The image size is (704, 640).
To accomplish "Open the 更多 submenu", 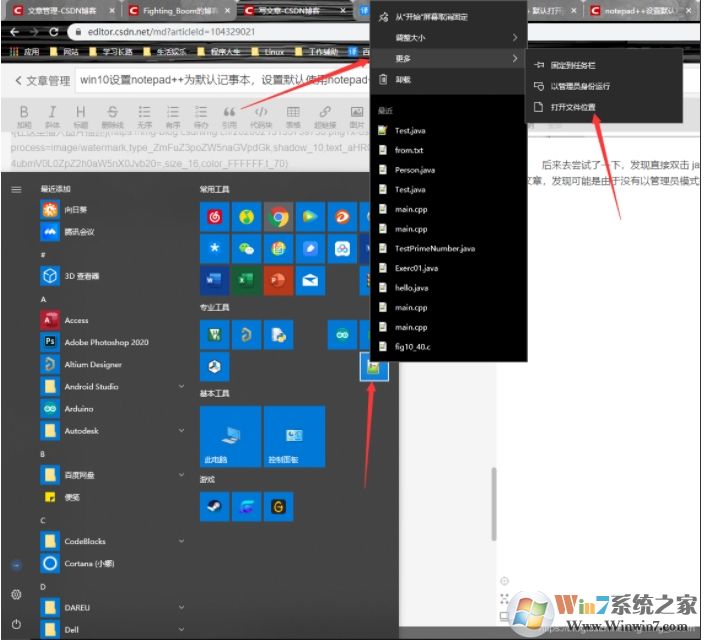I will (448, 58).
